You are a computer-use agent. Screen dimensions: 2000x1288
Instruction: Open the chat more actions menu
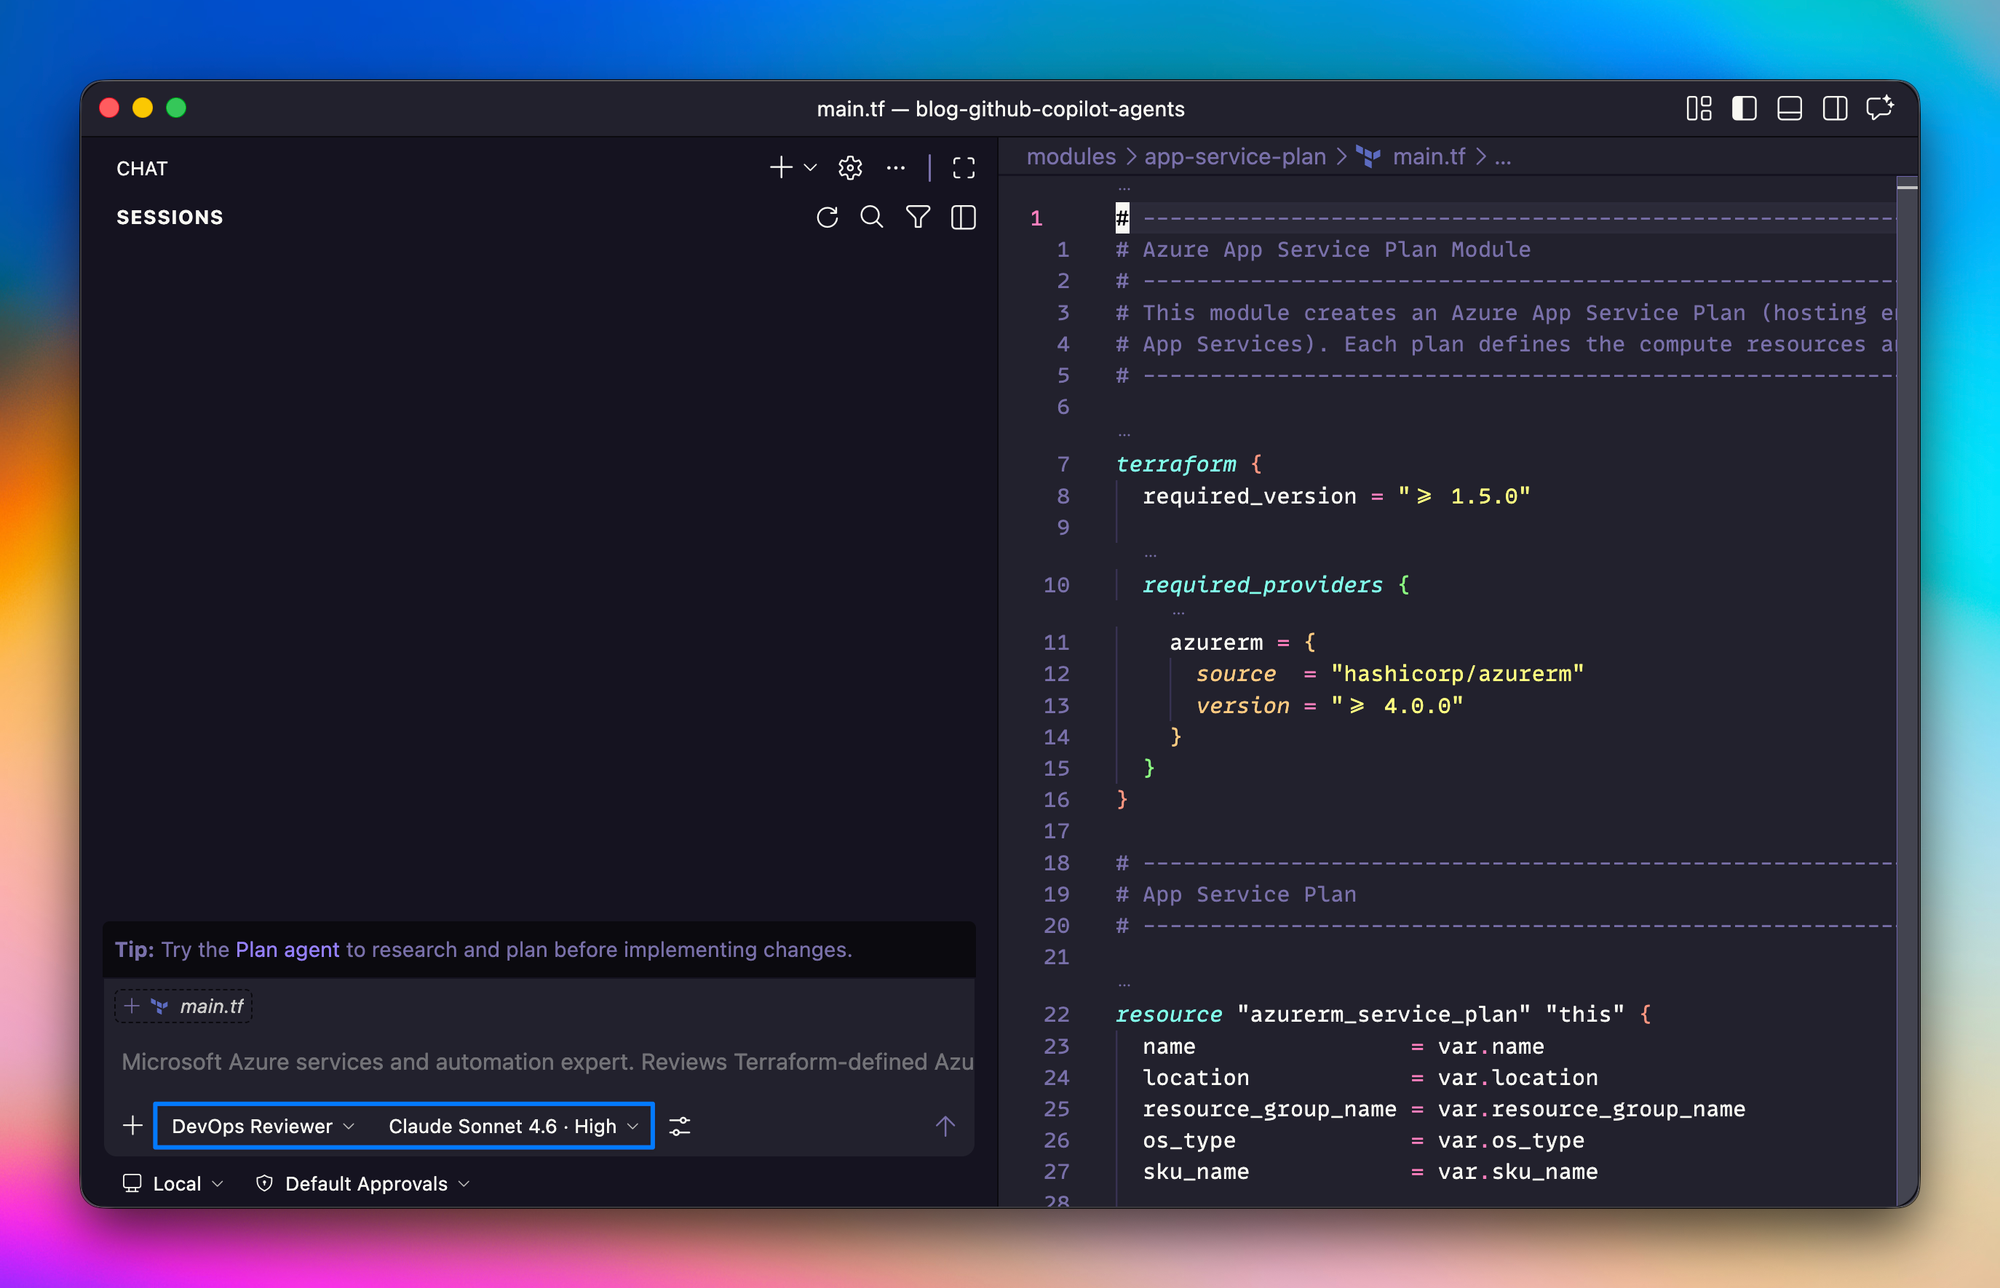click(x=896, y=168)
